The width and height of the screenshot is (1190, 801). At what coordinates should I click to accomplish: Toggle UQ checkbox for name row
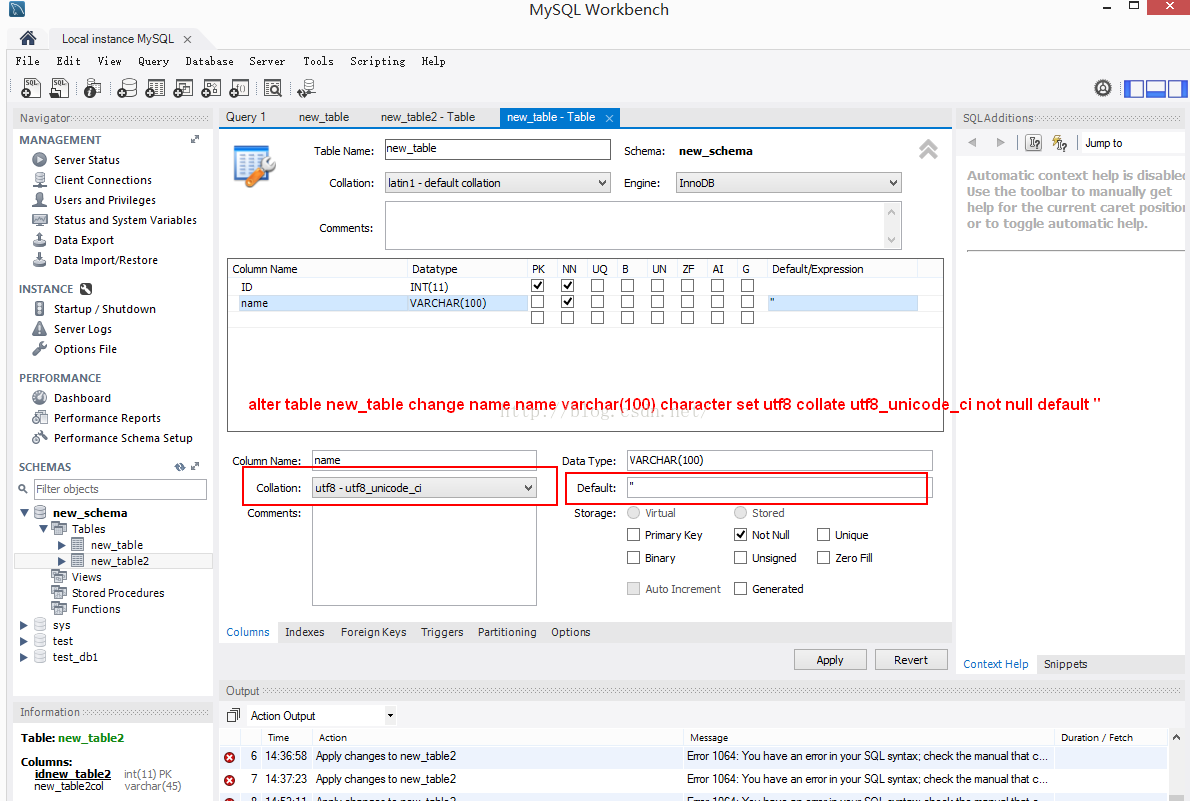tap(597, 301)
